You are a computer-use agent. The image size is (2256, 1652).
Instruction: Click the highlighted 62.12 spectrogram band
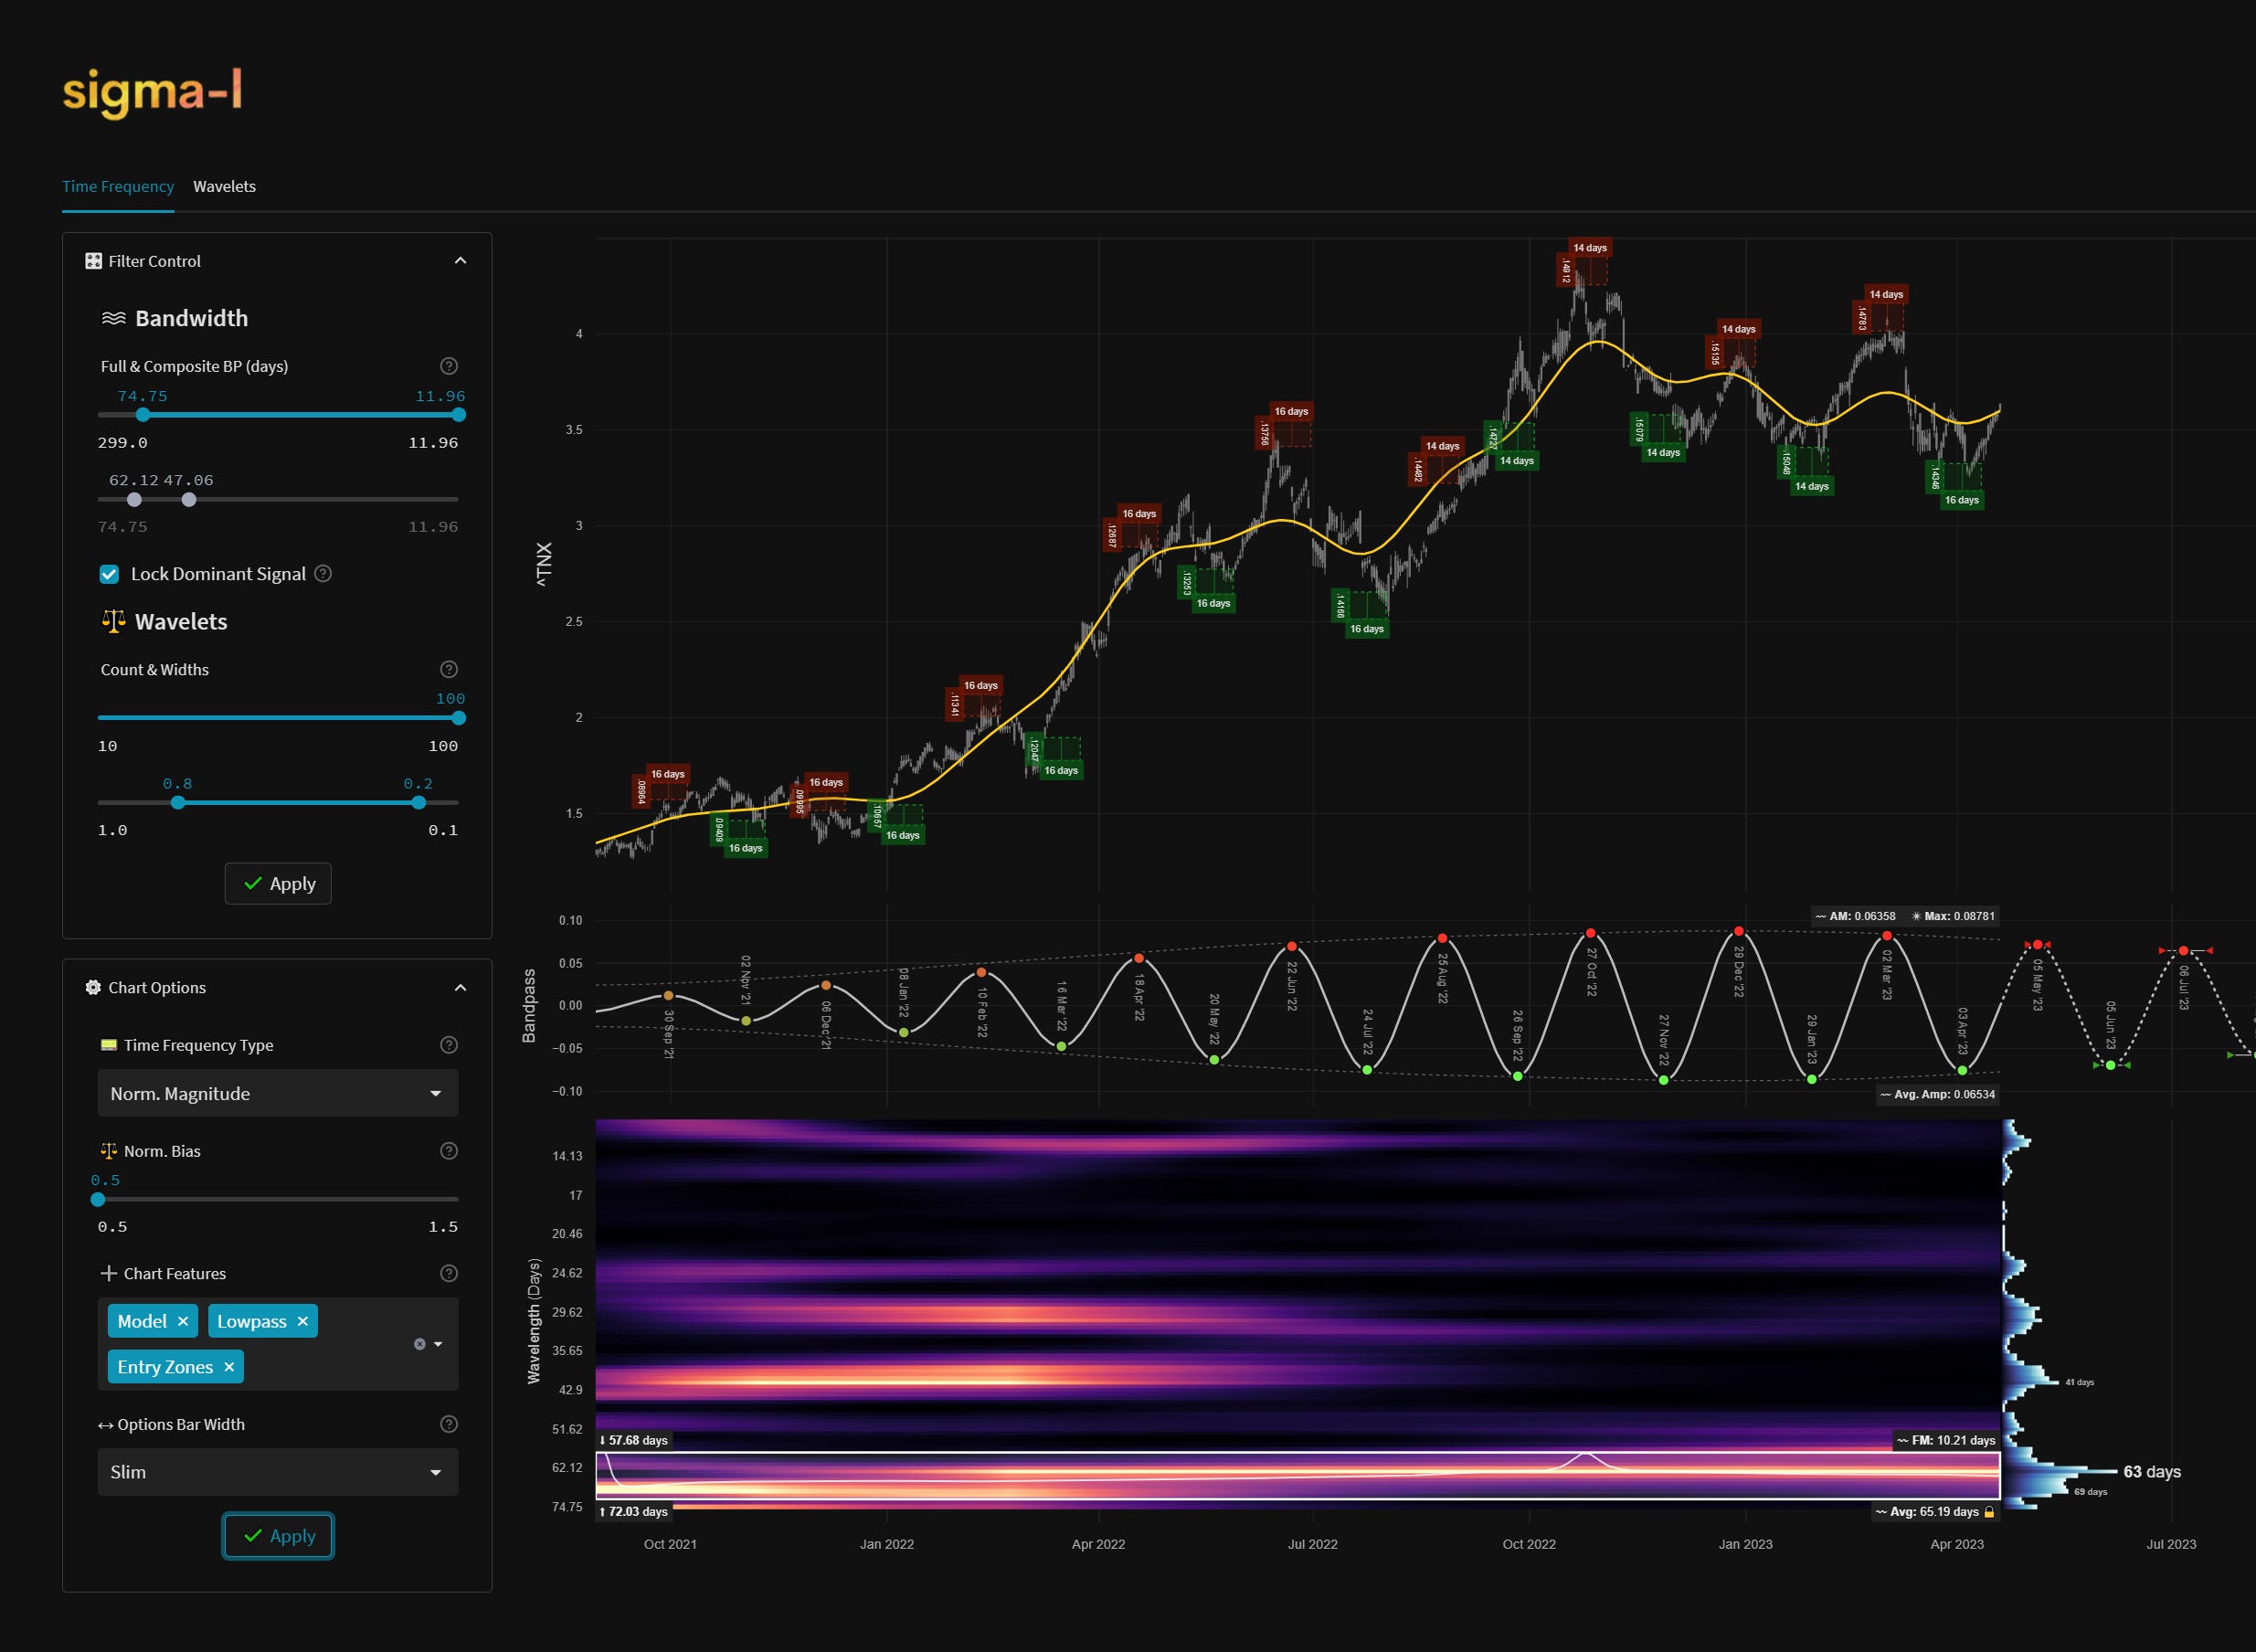[x=1297, y=1475]
